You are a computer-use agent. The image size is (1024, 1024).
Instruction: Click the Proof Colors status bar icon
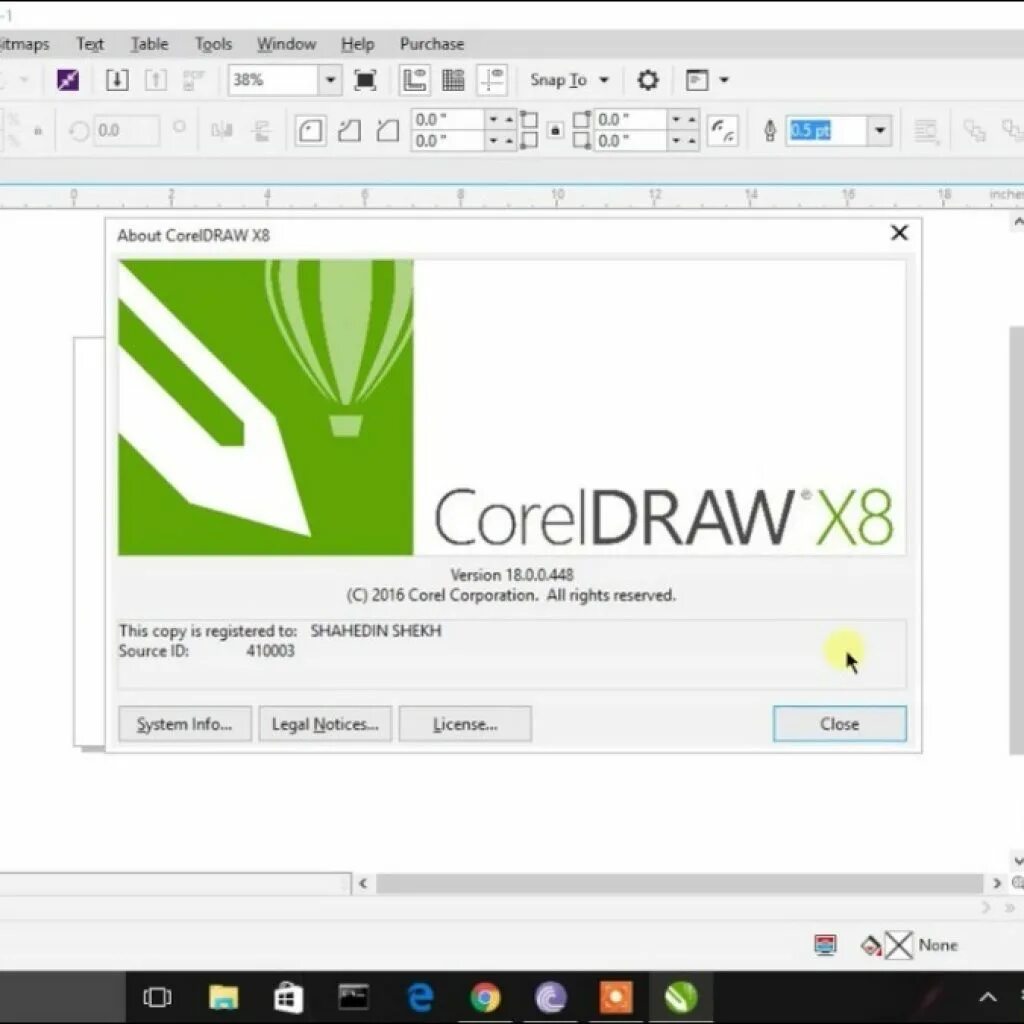pyautogui.click(x=825, y=945)
